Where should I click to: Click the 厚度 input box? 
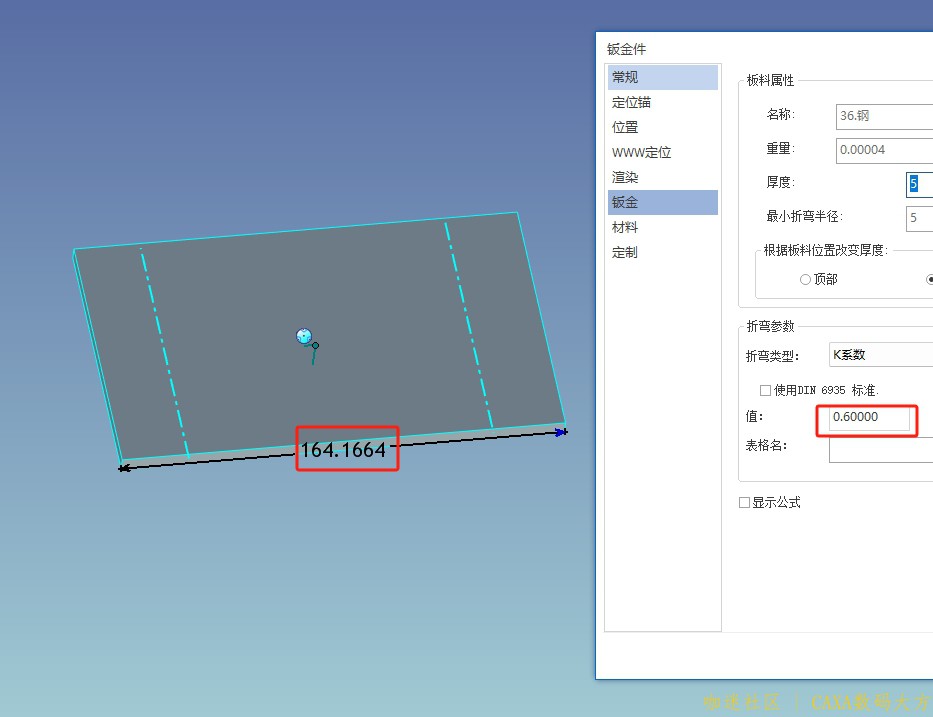coord(919,184)
